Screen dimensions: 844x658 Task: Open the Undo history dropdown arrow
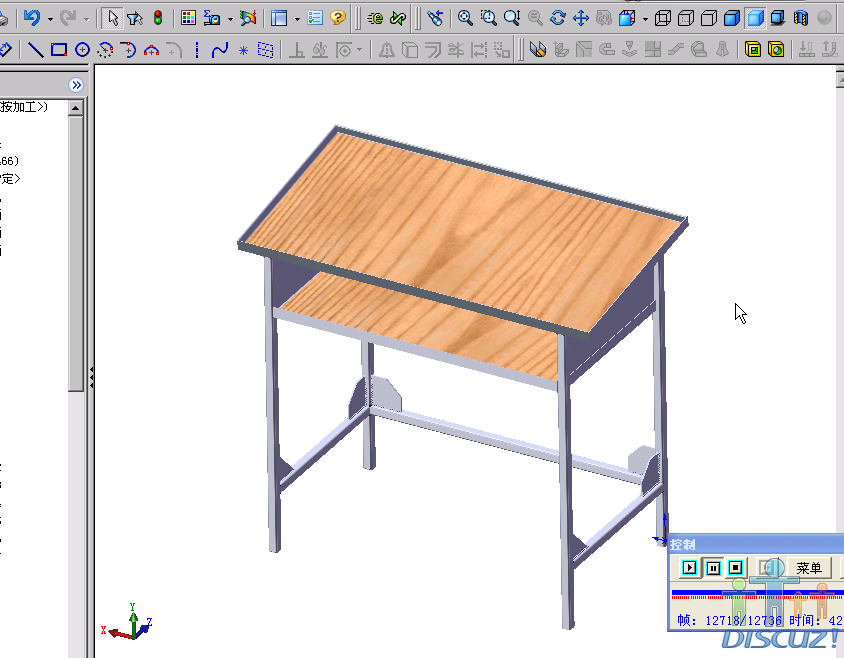coord(50,19)
